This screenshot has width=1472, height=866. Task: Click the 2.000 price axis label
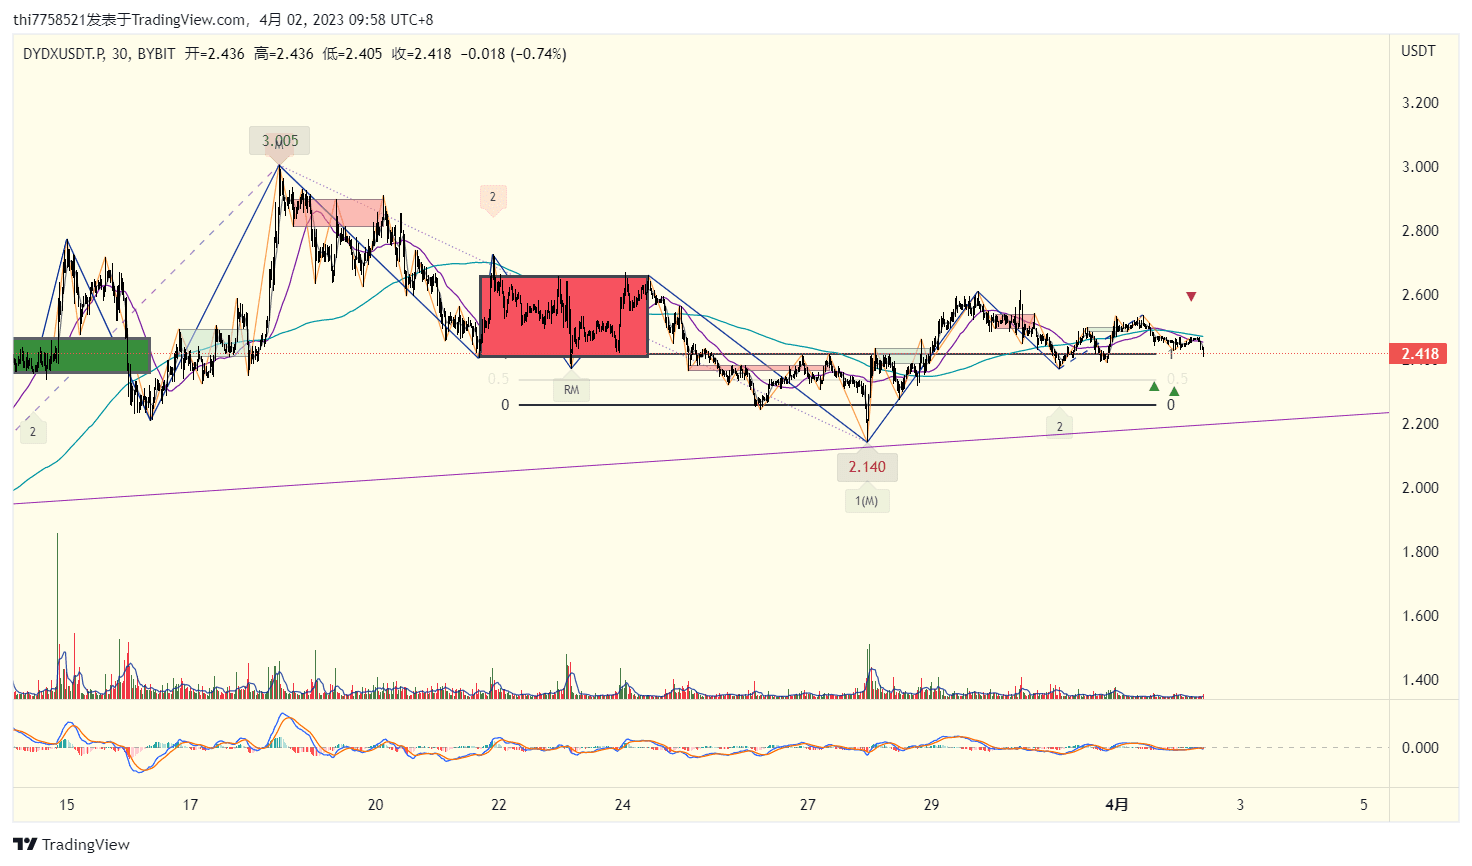point(1420,488)
